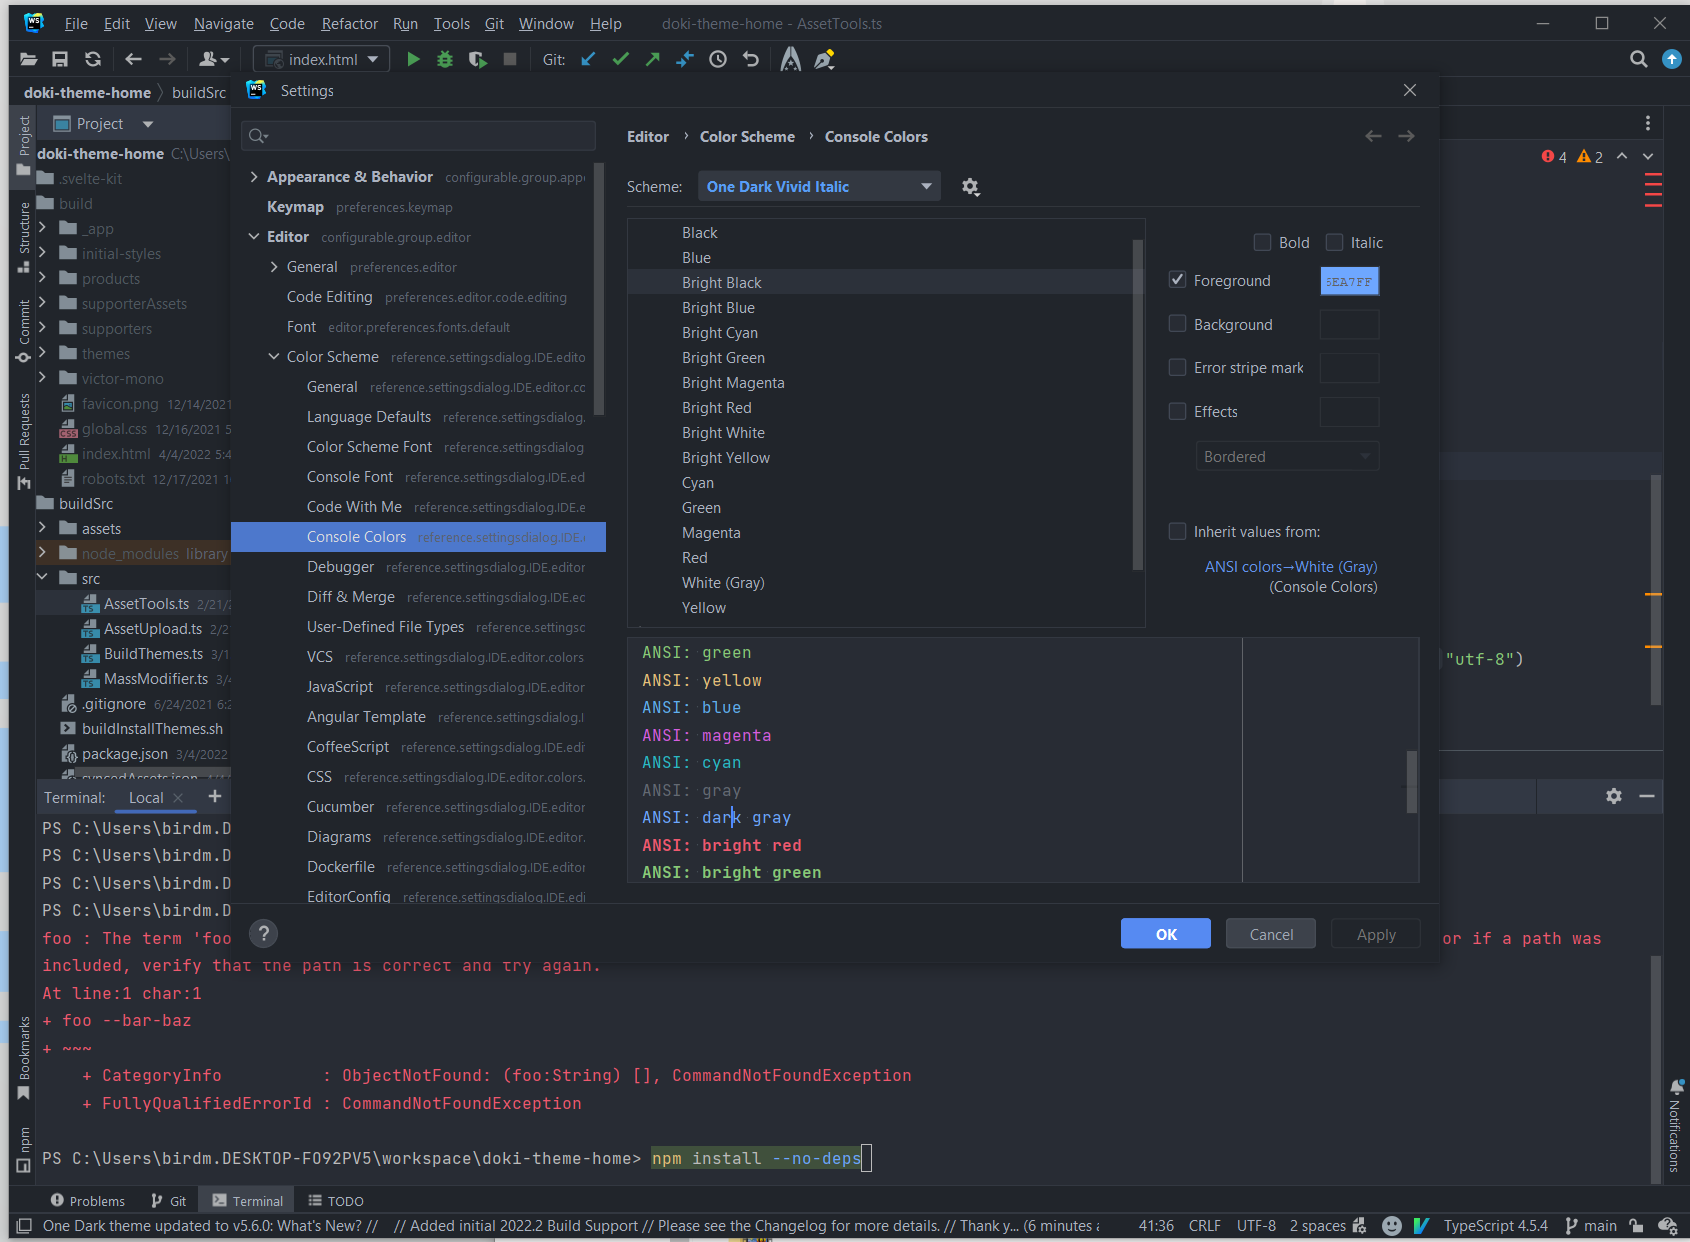The height and width of the screenshot is (1242, 1690).
Task: Uncheck the Foreground checkbox
Action: [1177, 280]
